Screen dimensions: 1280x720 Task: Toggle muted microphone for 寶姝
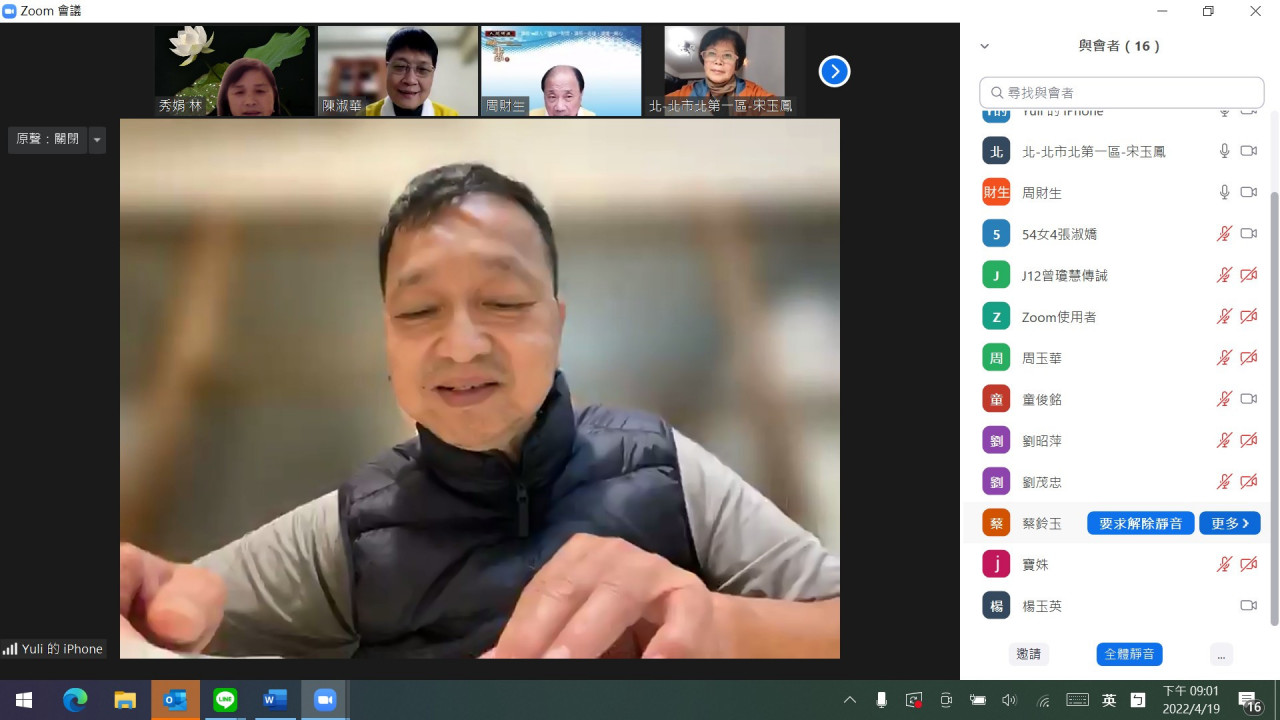1224,565
